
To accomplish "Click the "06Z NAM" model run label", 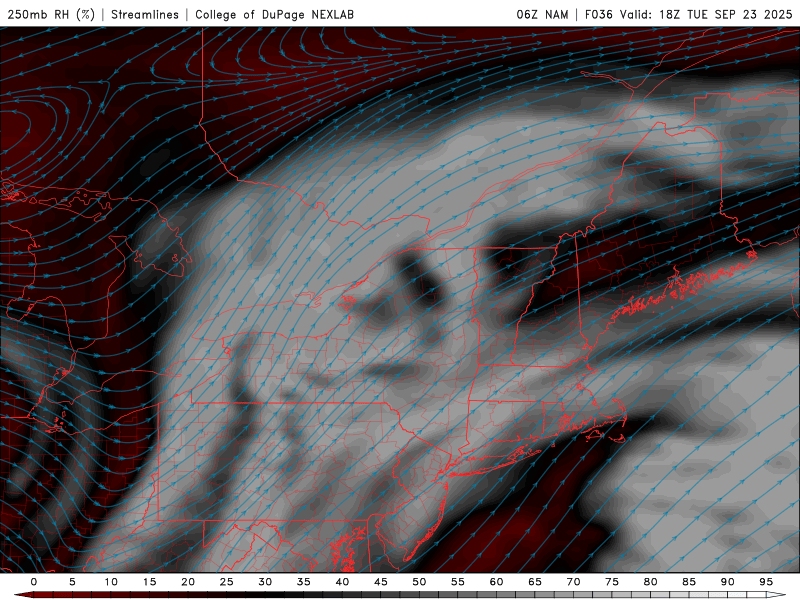I will (542, 15).
